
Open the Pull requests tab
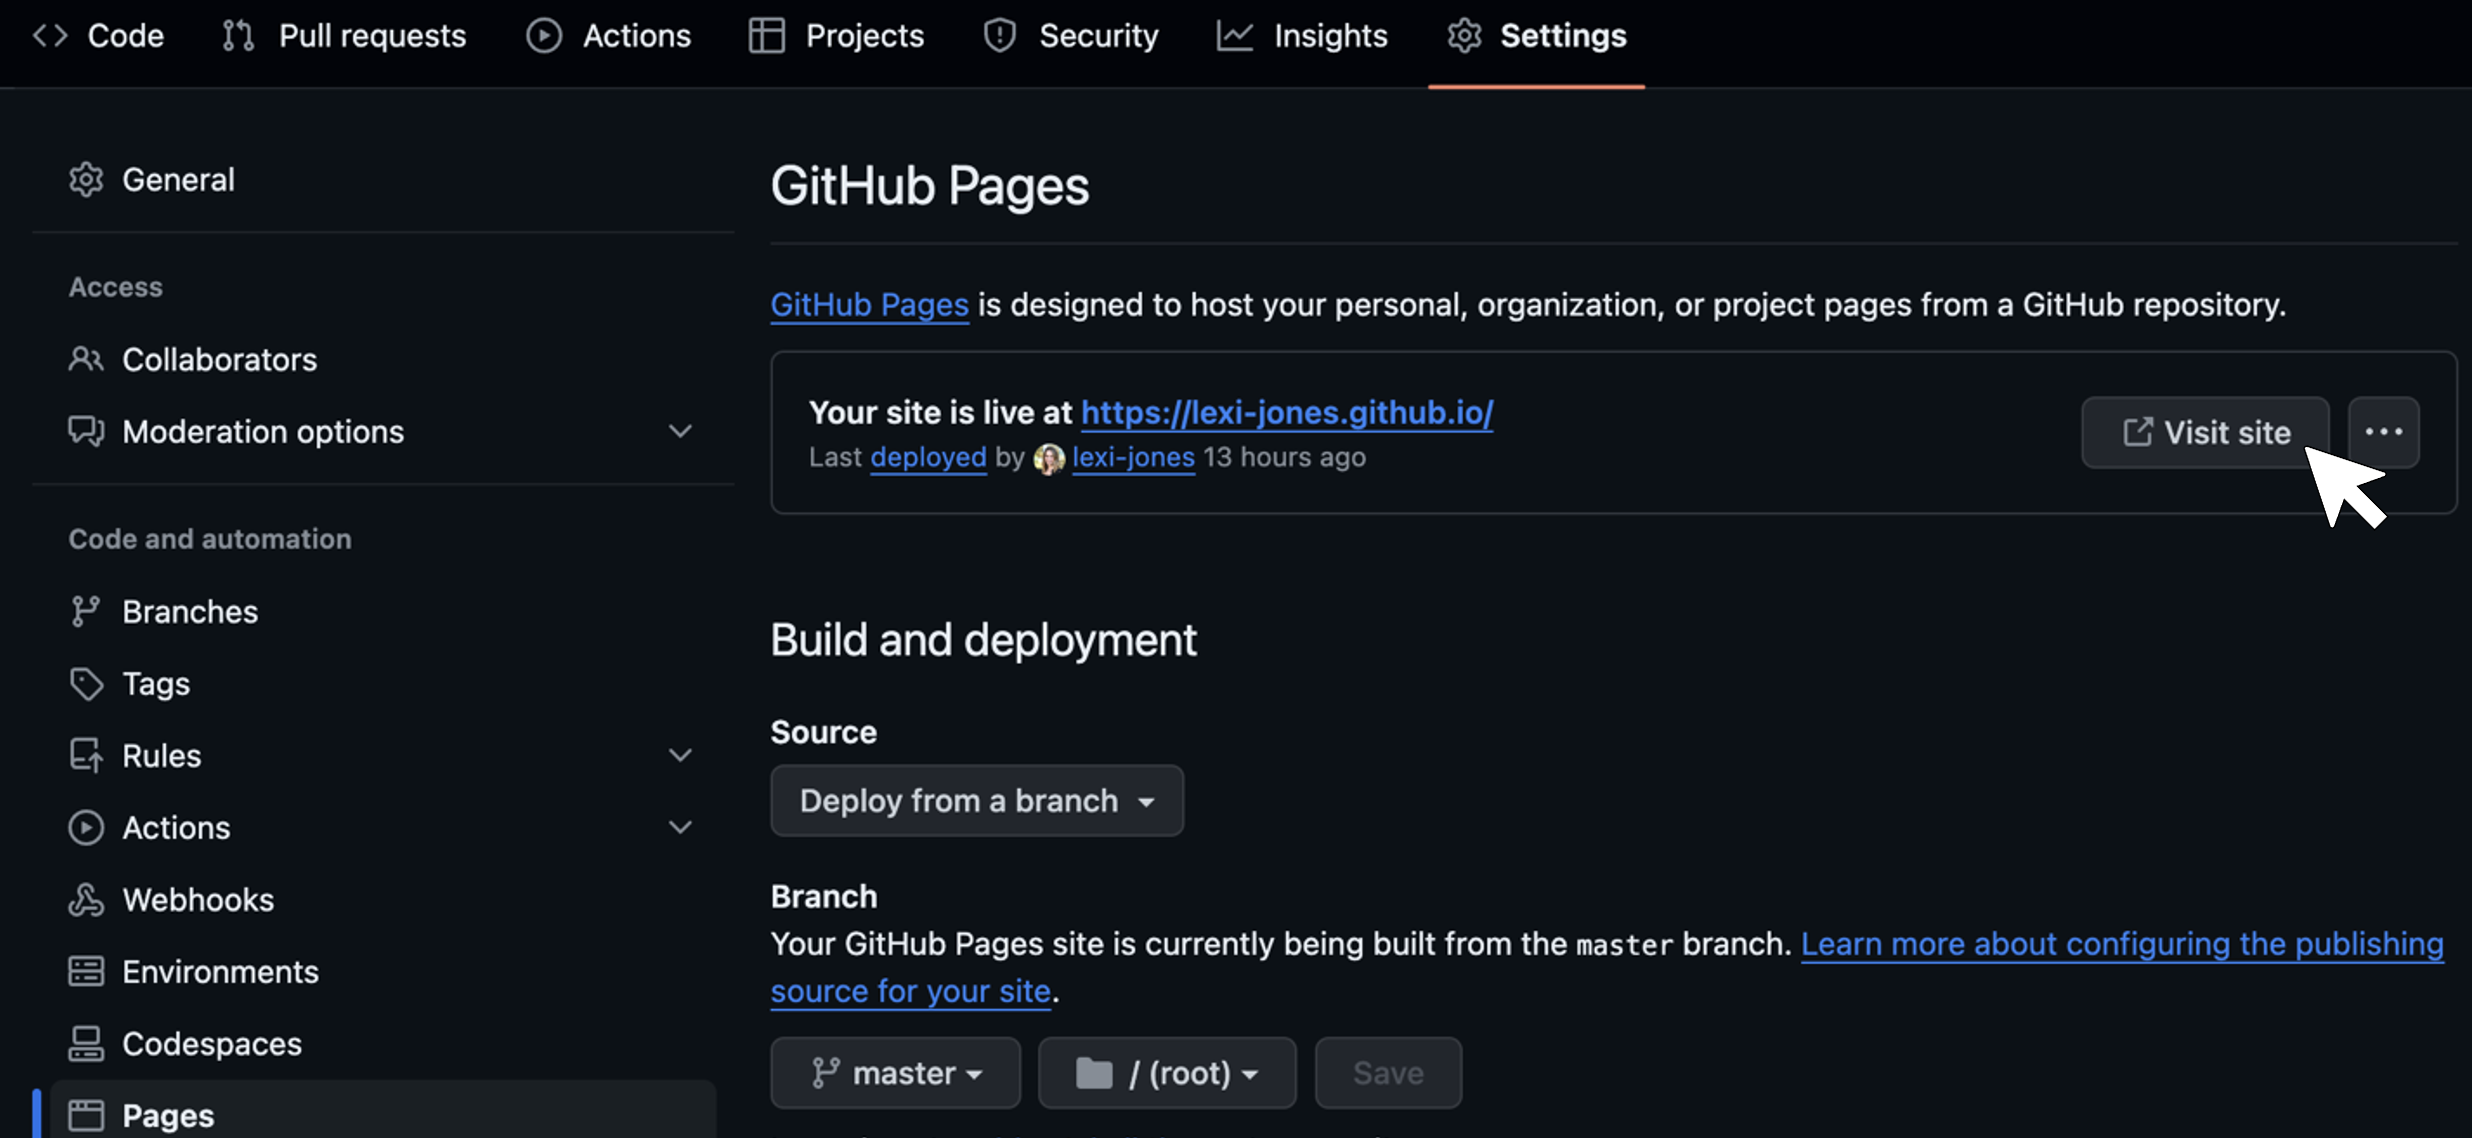pos(344,36)
